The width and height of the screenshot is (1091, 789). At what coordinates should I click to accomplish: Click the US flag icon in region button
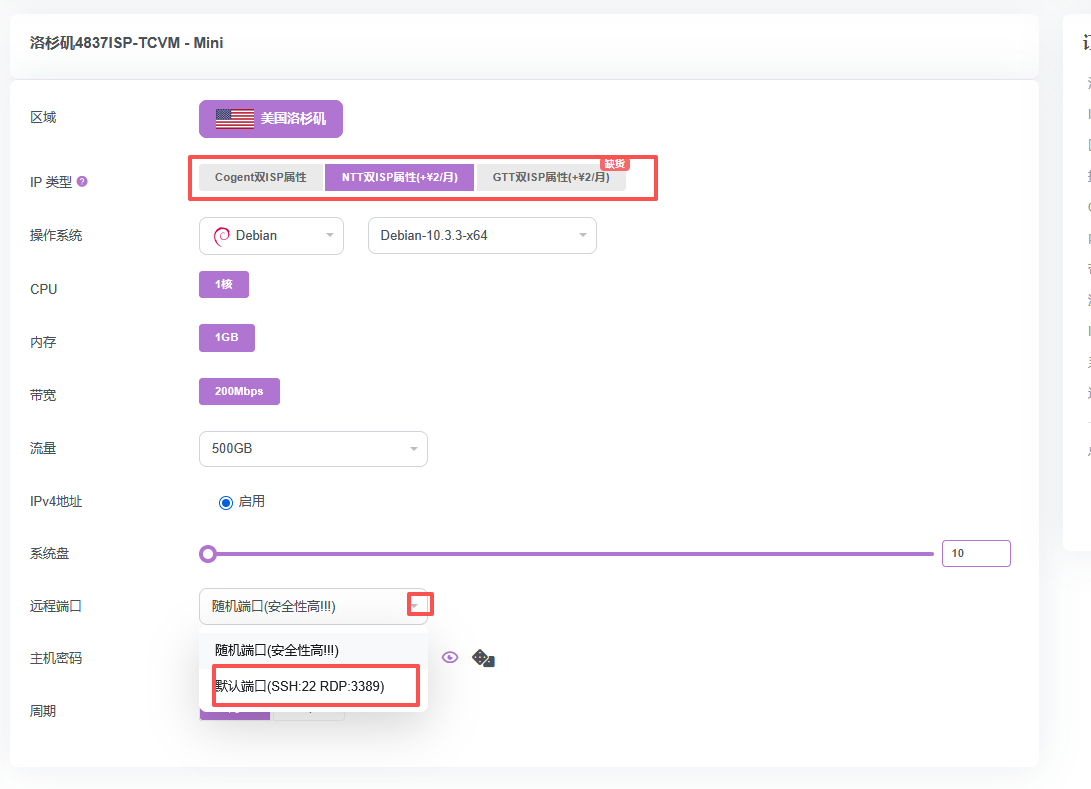pos(235,119)
